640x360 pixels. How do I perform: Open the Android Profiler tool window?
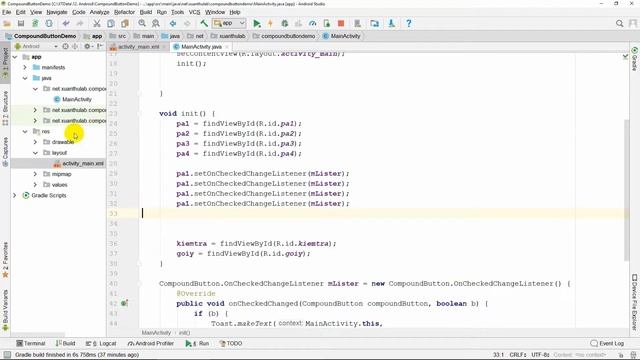[151, 343]
